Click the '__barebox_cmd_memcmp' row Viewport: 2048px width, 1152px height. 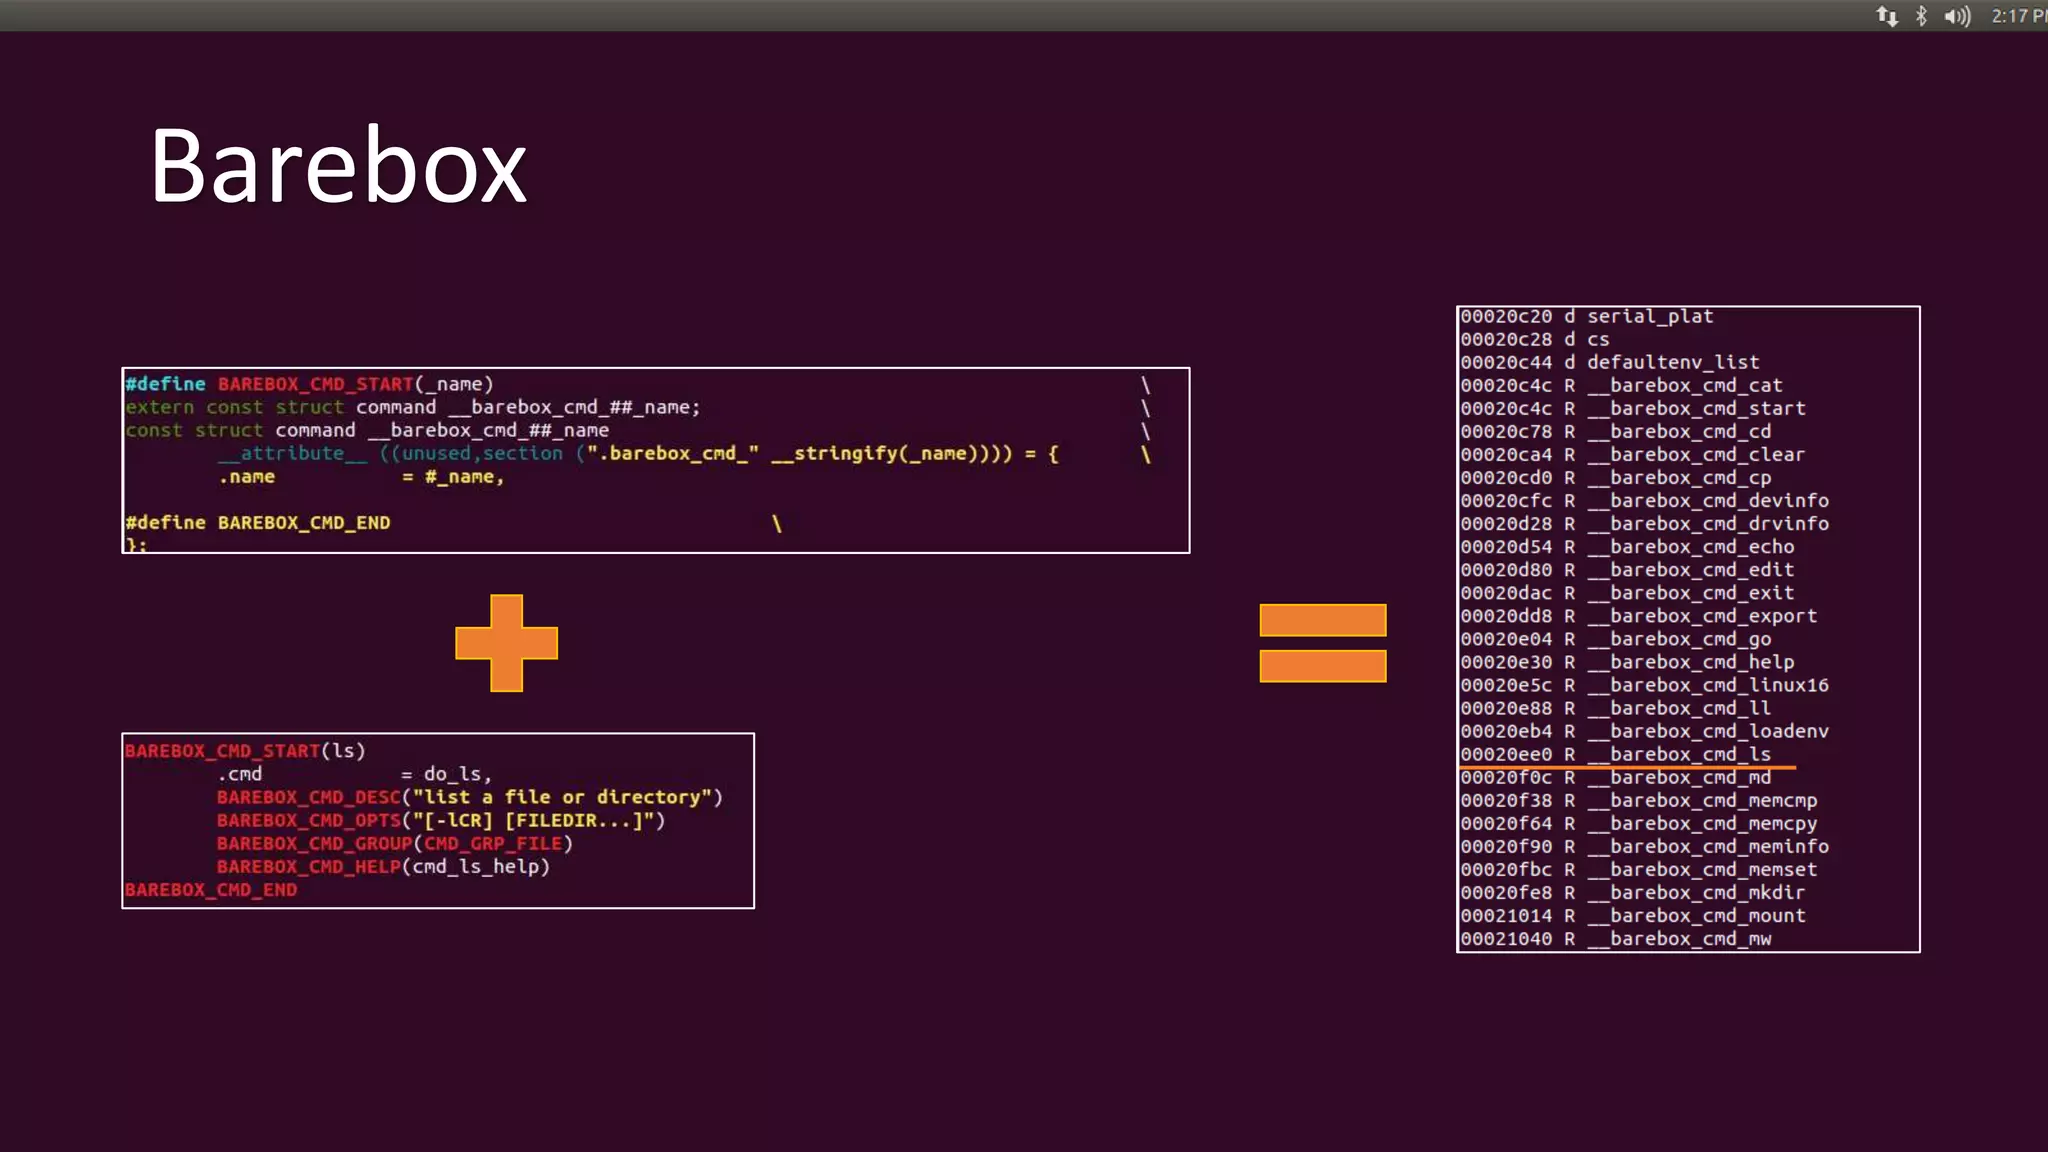coord(1639,800)
